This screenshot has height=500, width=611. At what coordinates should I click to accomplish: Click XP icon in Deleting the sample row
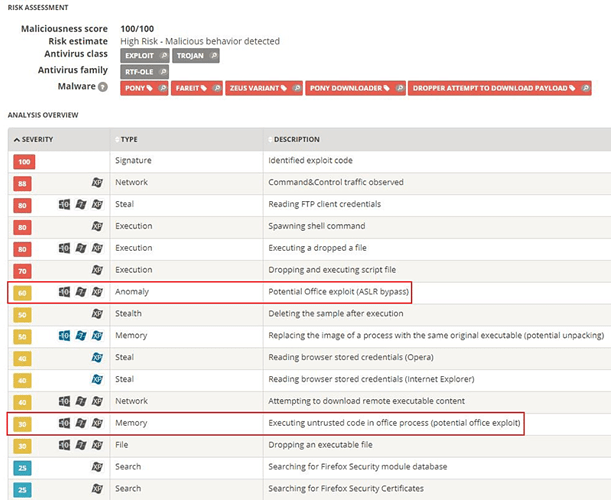tap(97, 313)
